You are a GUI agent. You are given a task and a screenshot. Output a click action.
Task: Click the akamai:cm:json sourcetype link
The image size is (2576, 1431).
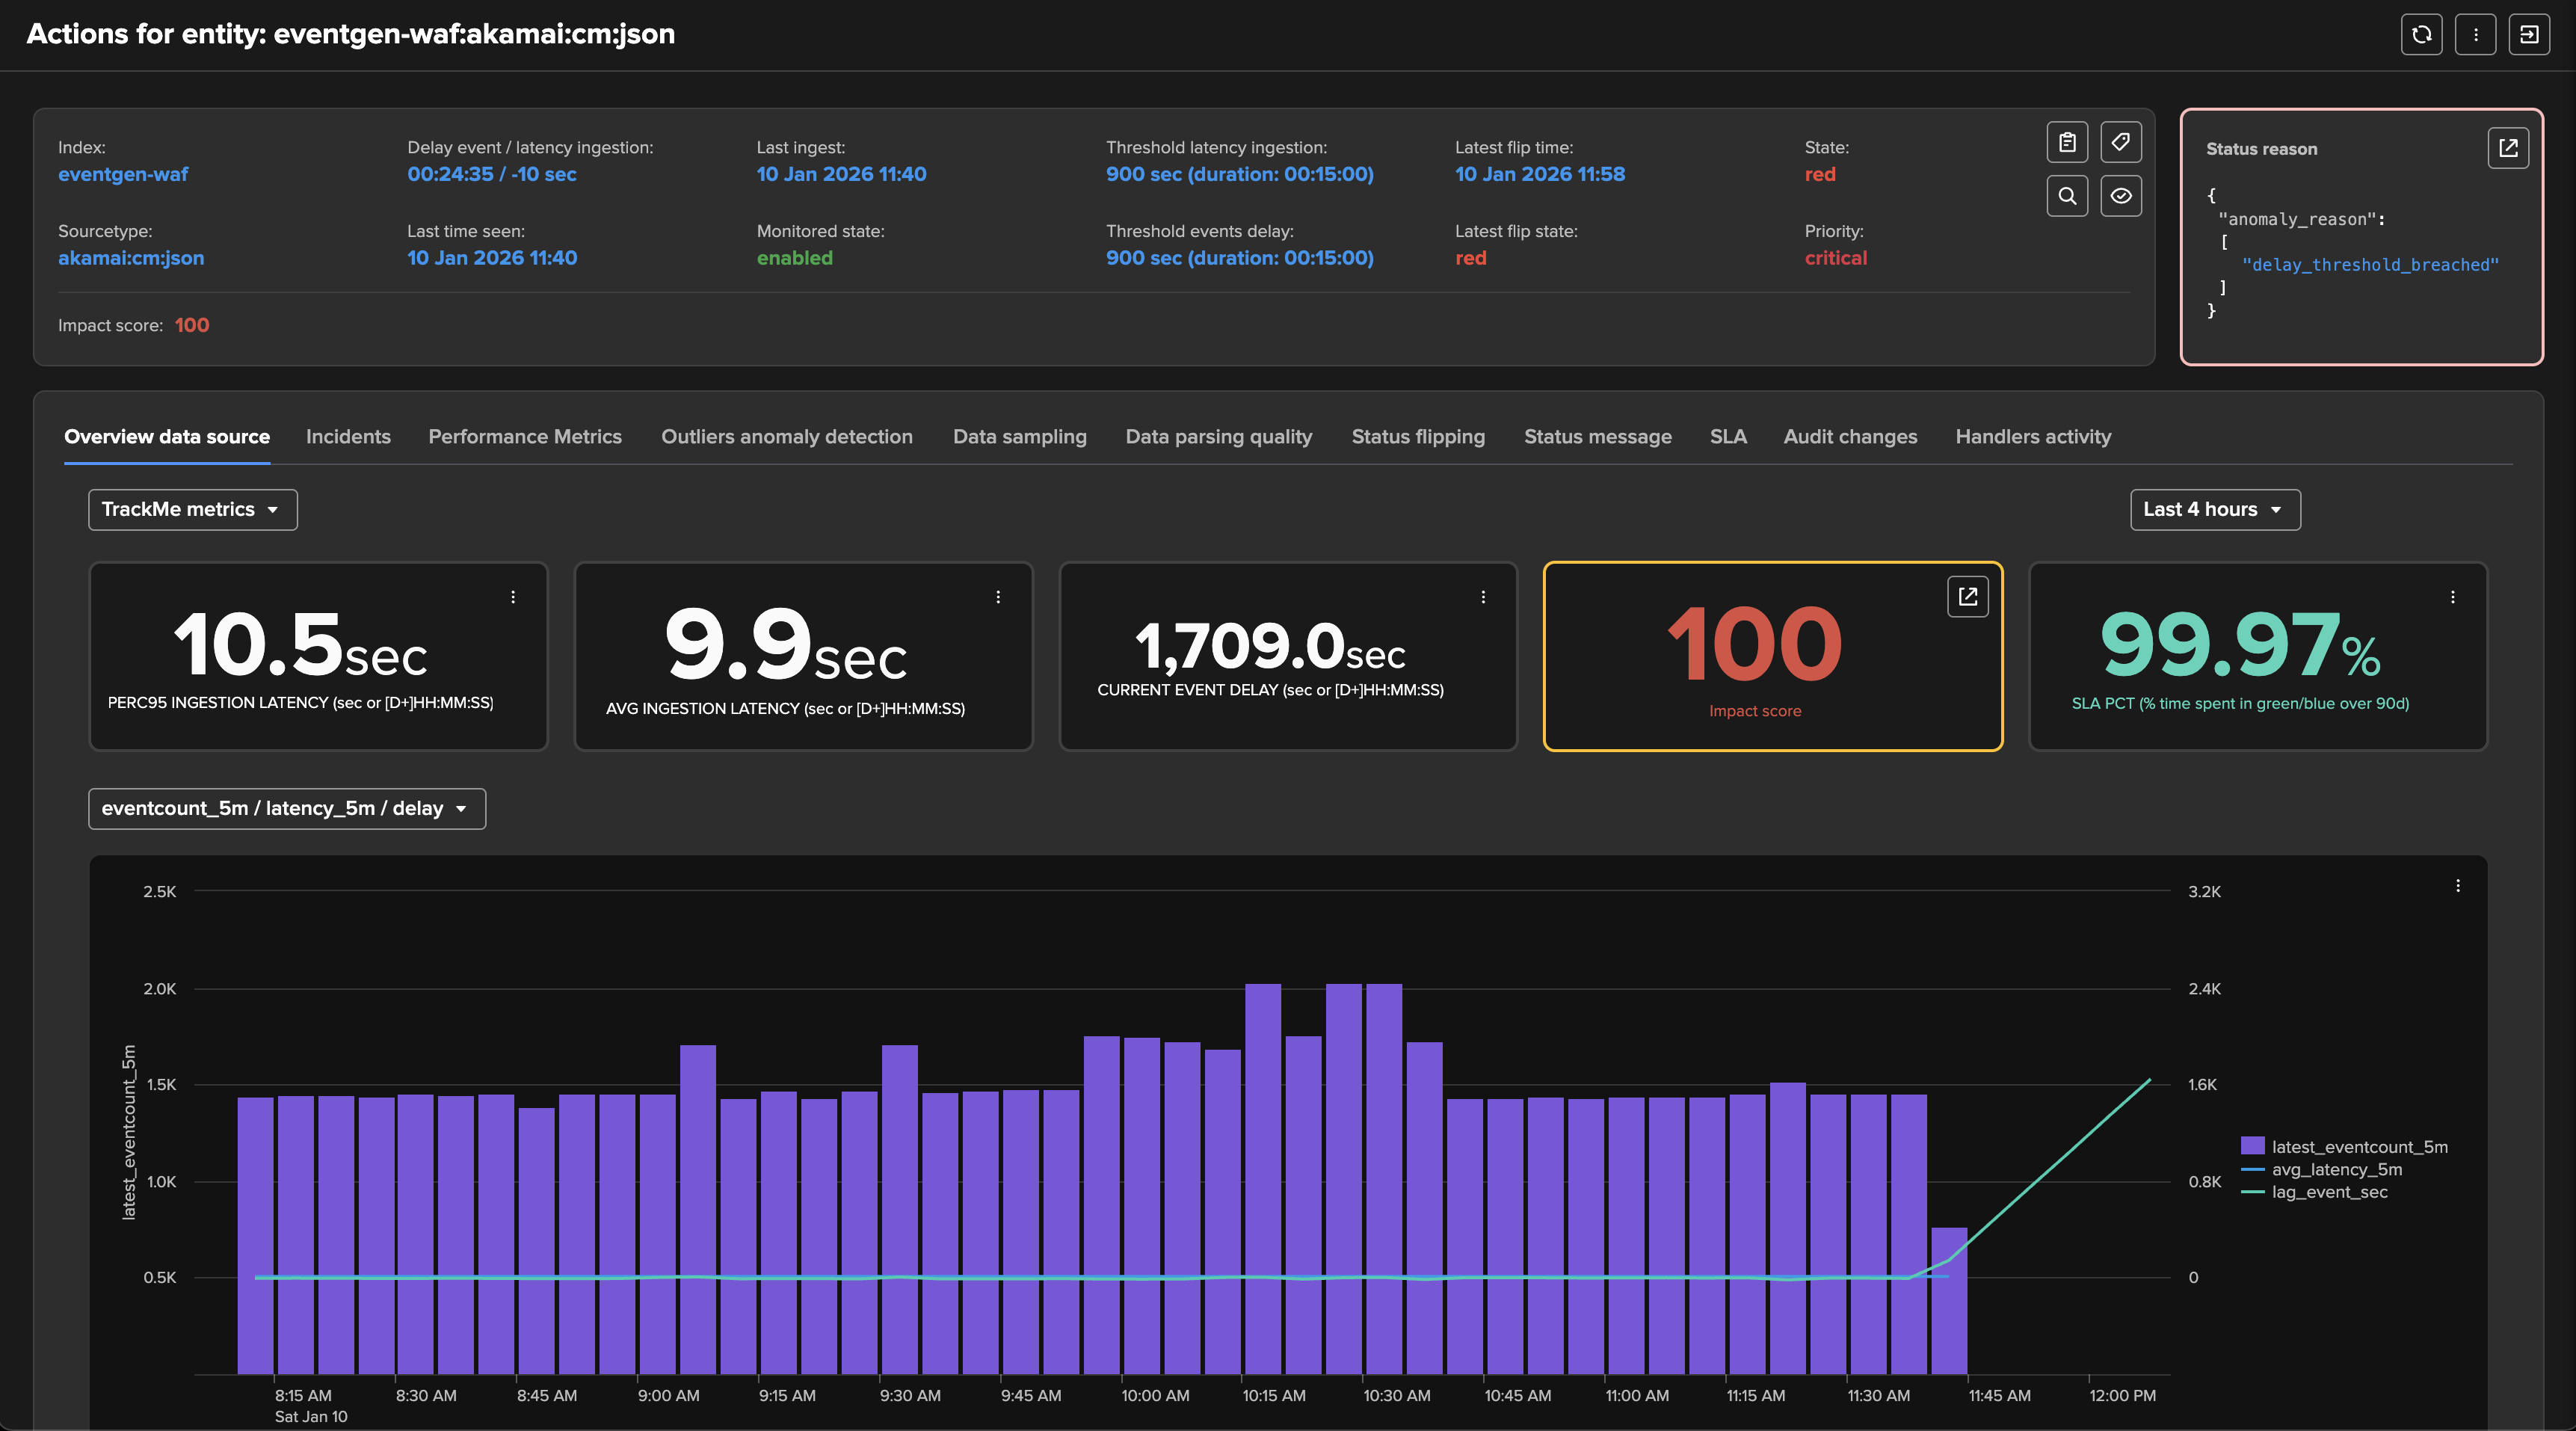(131, 258)
